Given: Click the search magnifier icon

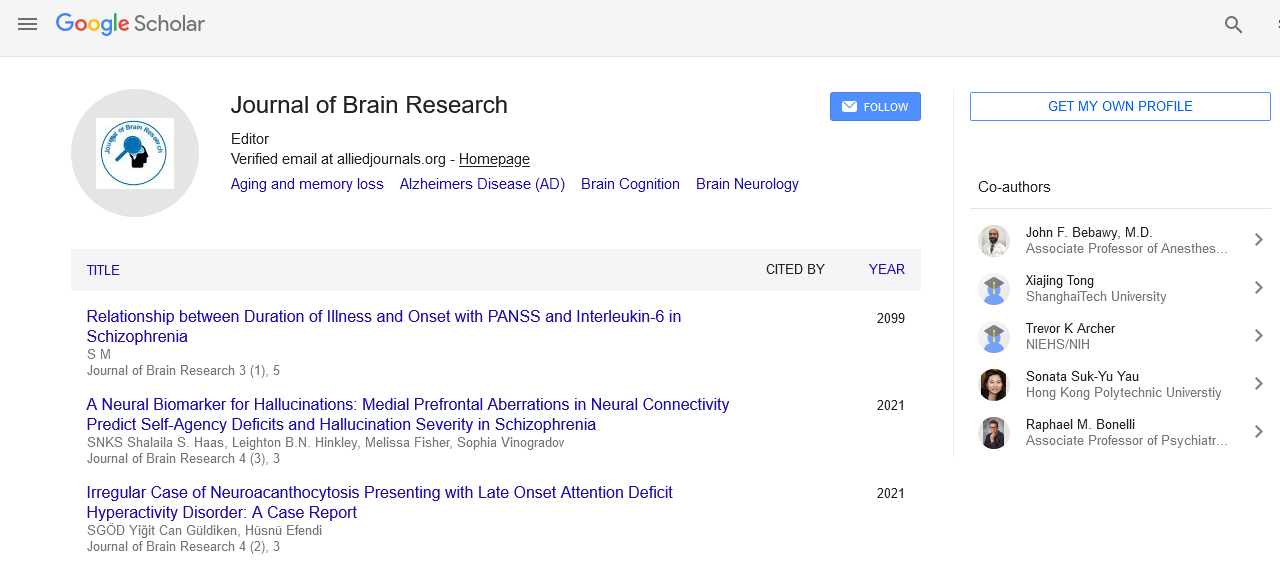Looking at the screenshot, I should 1233,25.
